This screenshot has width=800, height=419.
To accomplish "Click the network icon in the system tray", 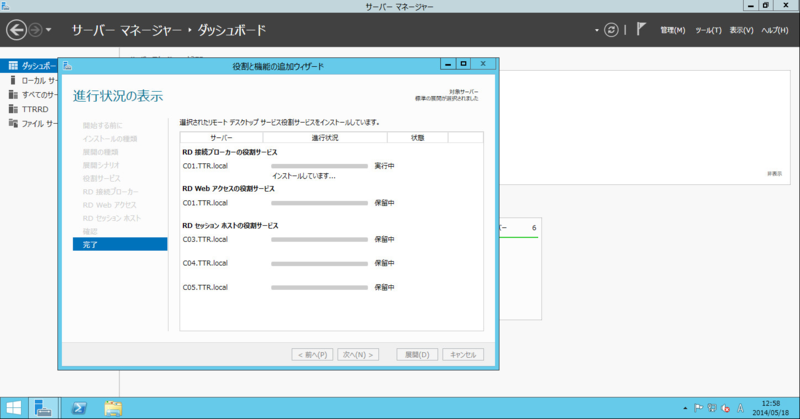I will 712,408.
